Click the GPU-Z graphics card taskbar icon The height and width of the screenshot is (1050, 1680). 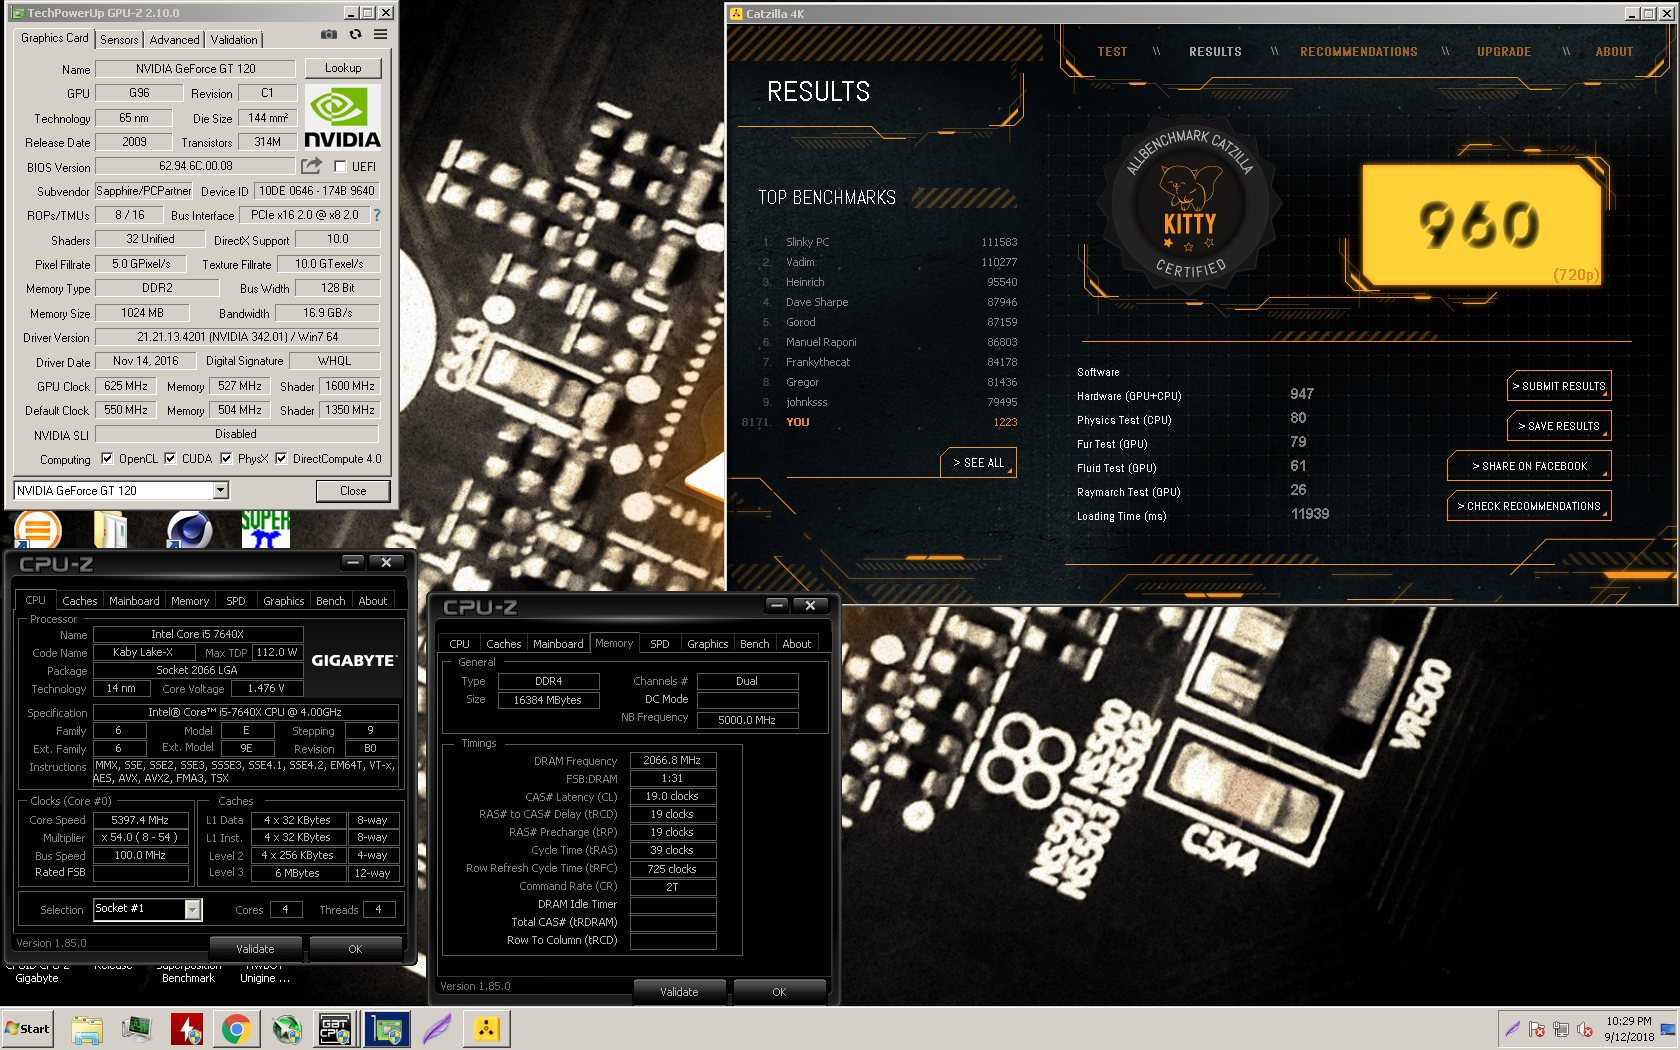pos(386,1029)
